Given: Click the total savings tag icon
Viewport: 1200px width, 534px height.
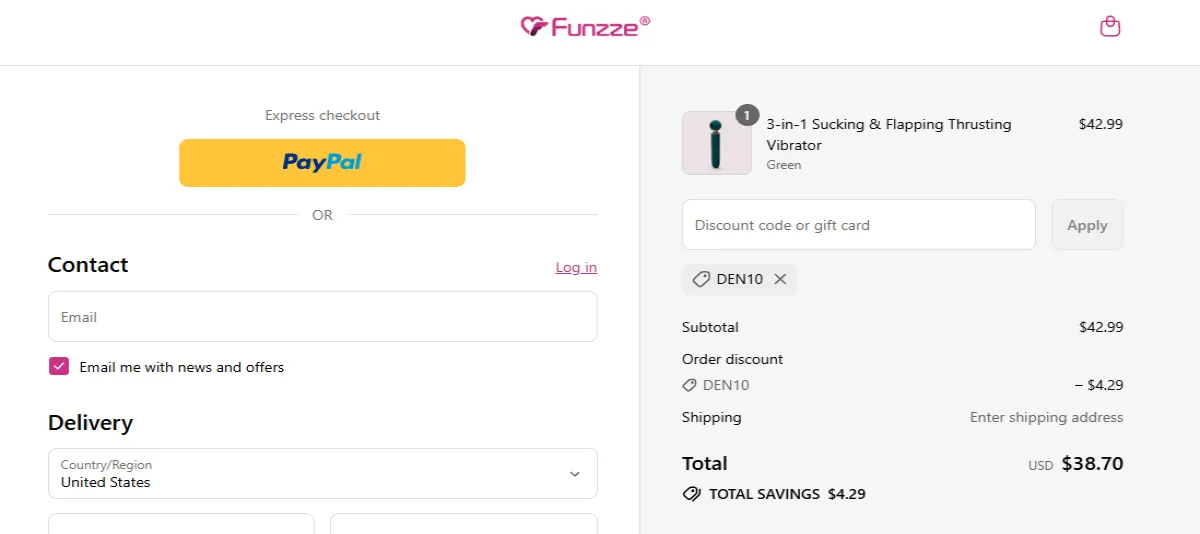Looking at the screenshot, I should (x=691, y=494).
